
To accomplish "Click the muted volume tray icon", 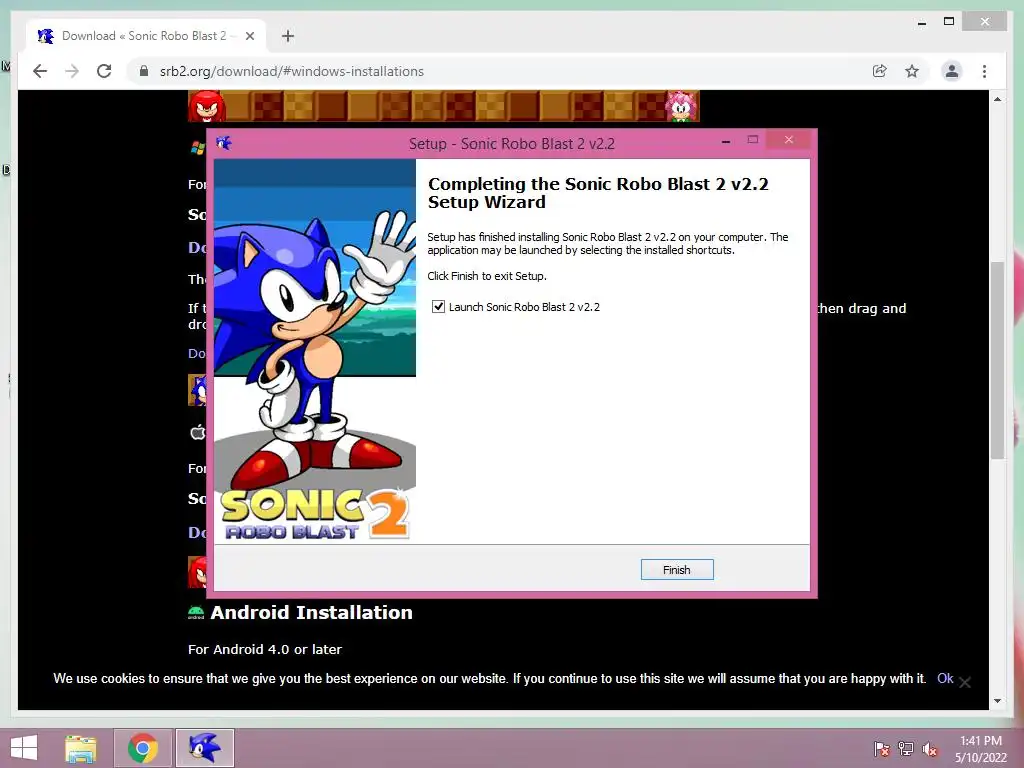I will coord(930,749).
